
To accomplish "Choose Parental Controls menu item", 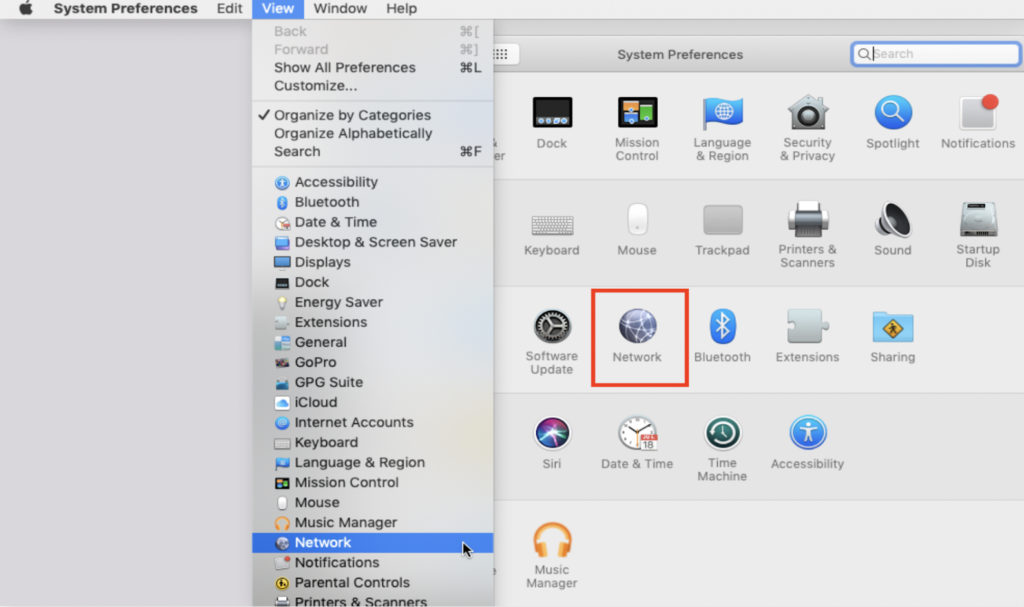I will [x=373, y=583].
